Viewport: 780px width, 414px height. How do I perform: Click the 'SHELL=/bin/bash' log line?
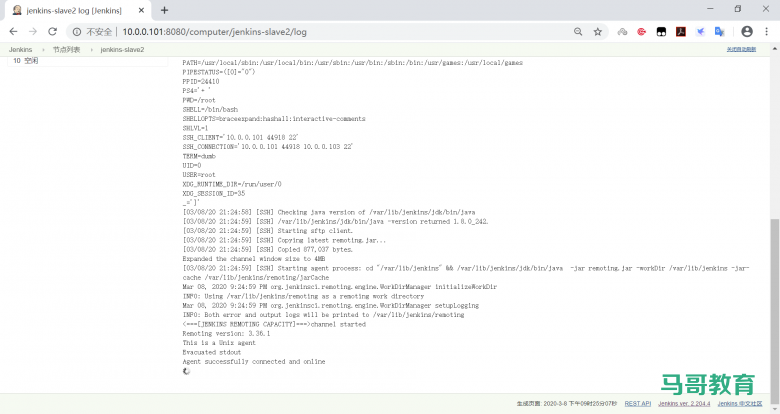coord(210,109)
